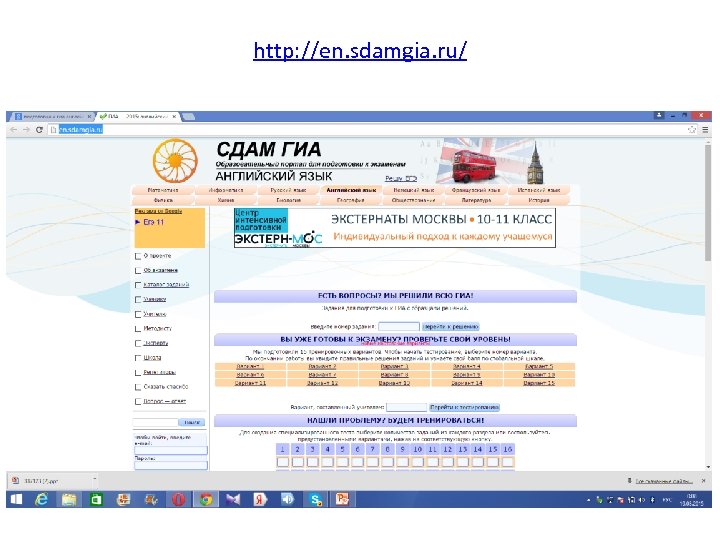Click the page vertical scrollbar thumb
Screen dimensions: 720x540
pos(708,204)
